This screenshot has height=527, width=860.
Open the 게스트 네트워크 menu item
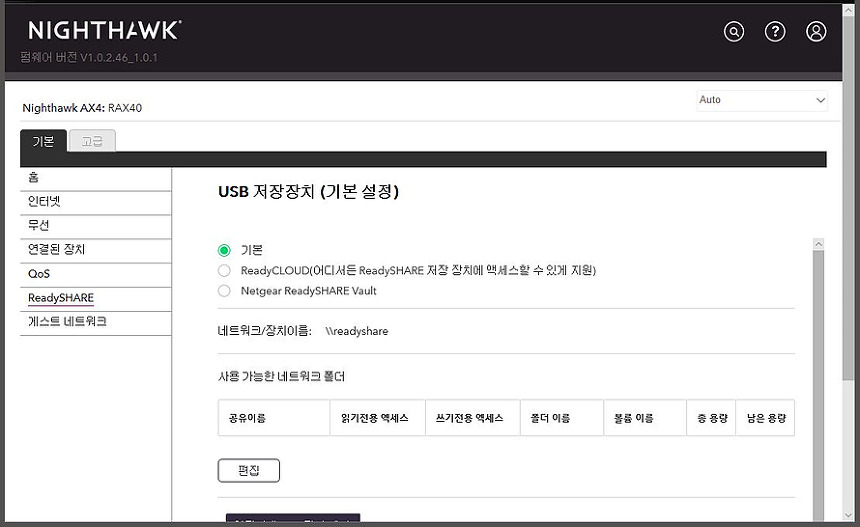coord(95,321)
